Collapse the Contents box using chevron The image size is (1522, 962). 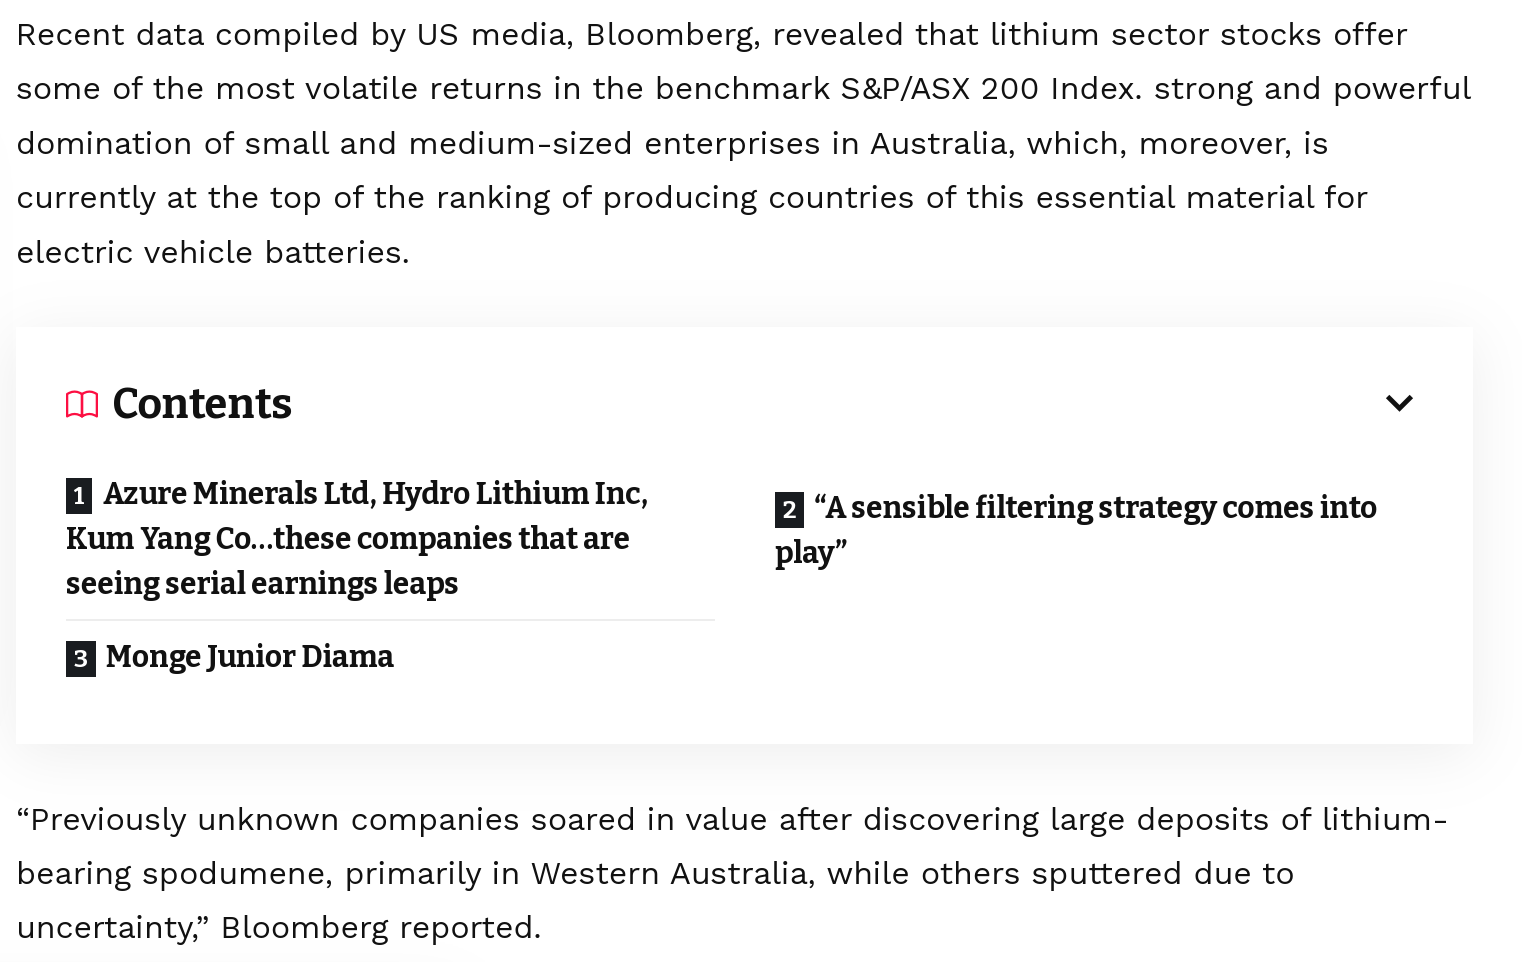click(x=1399, y=403)
